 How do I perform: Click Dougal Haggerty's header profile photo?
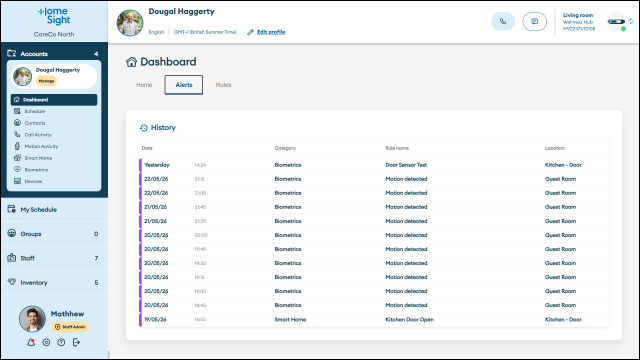click(130, 23)
